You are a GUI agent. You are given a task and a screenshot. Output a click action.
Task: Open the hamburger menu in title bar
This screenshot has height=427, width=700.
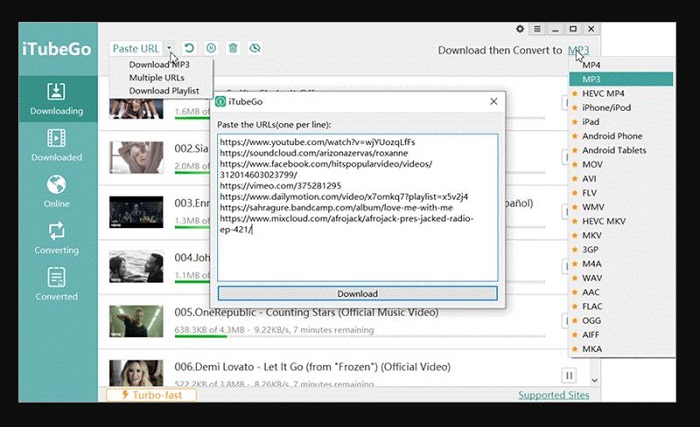[538, 29]
